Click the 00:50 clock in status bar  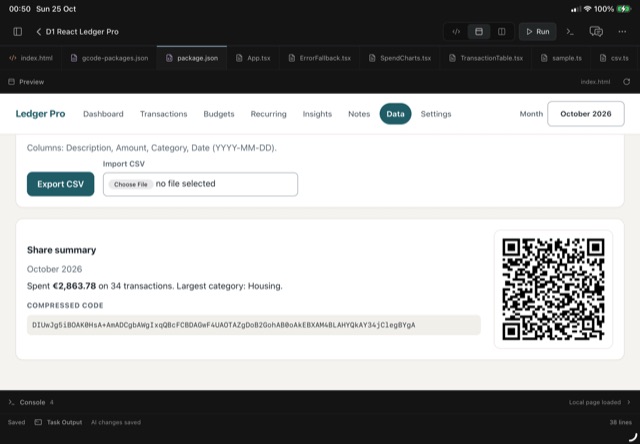pyautogui.click(x=20, y=9)
